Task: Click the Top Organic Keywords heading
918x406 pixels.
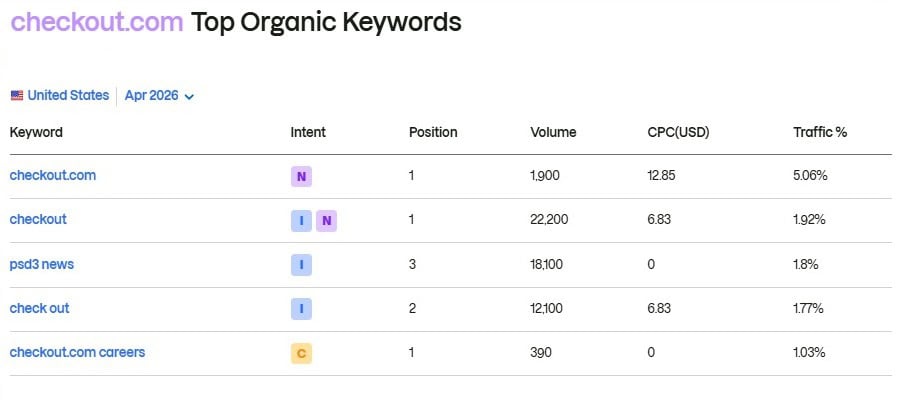Action: point(326,22)
